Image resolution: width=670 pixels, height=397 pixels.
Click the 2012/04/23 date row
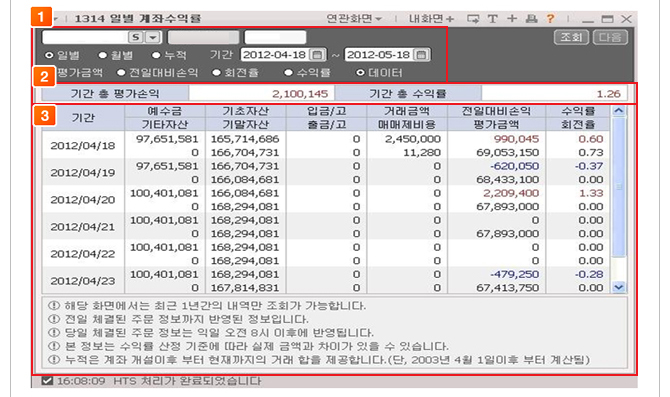pyautogui.click(x=83, y=280)
